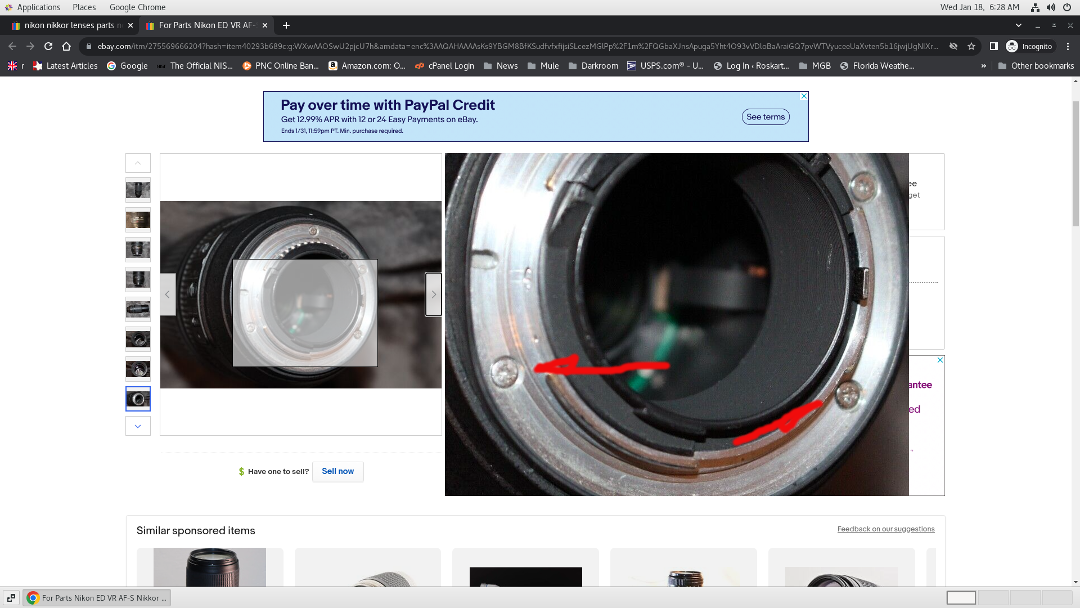The height and width of the screenshot is (608, 1080).
Task: Select Chrome window in bottom taskbar
Action: coord(97,598)
